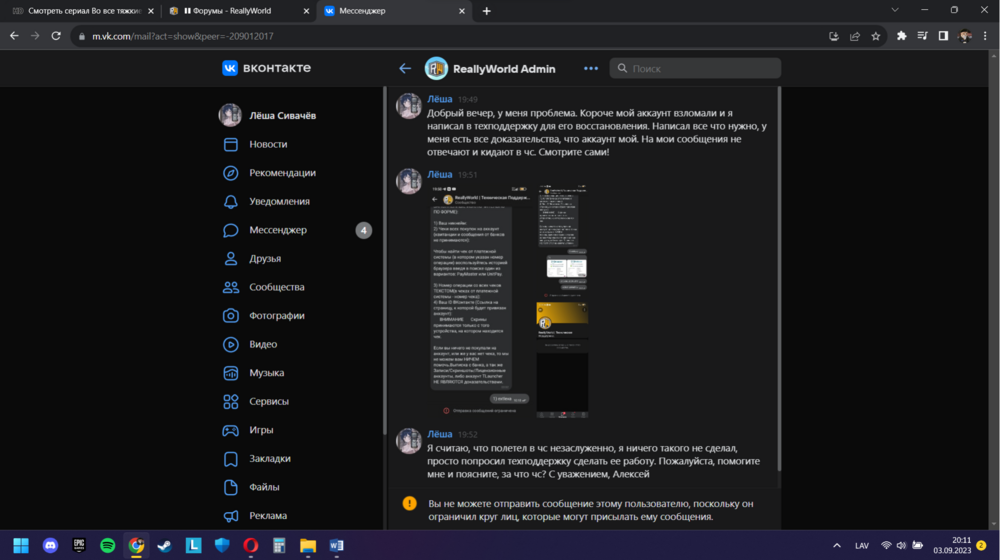Reload the page
Viewport: 1000px width, 560px height.
coord(56,36)
